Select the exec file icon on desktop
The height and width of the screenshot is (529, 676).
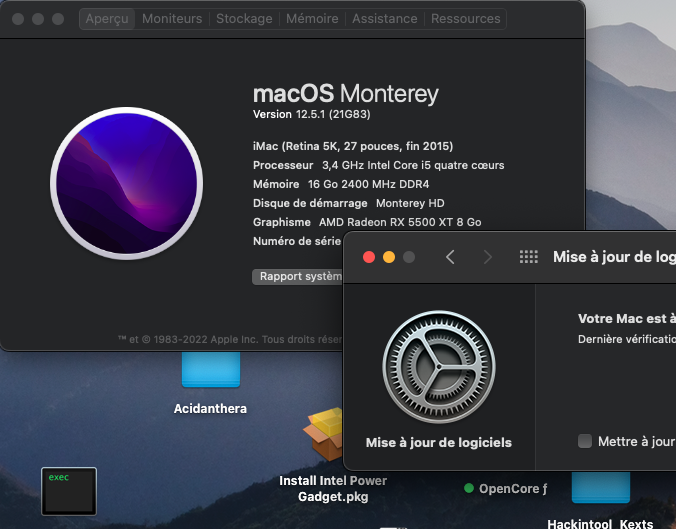(x=69, y=491)
